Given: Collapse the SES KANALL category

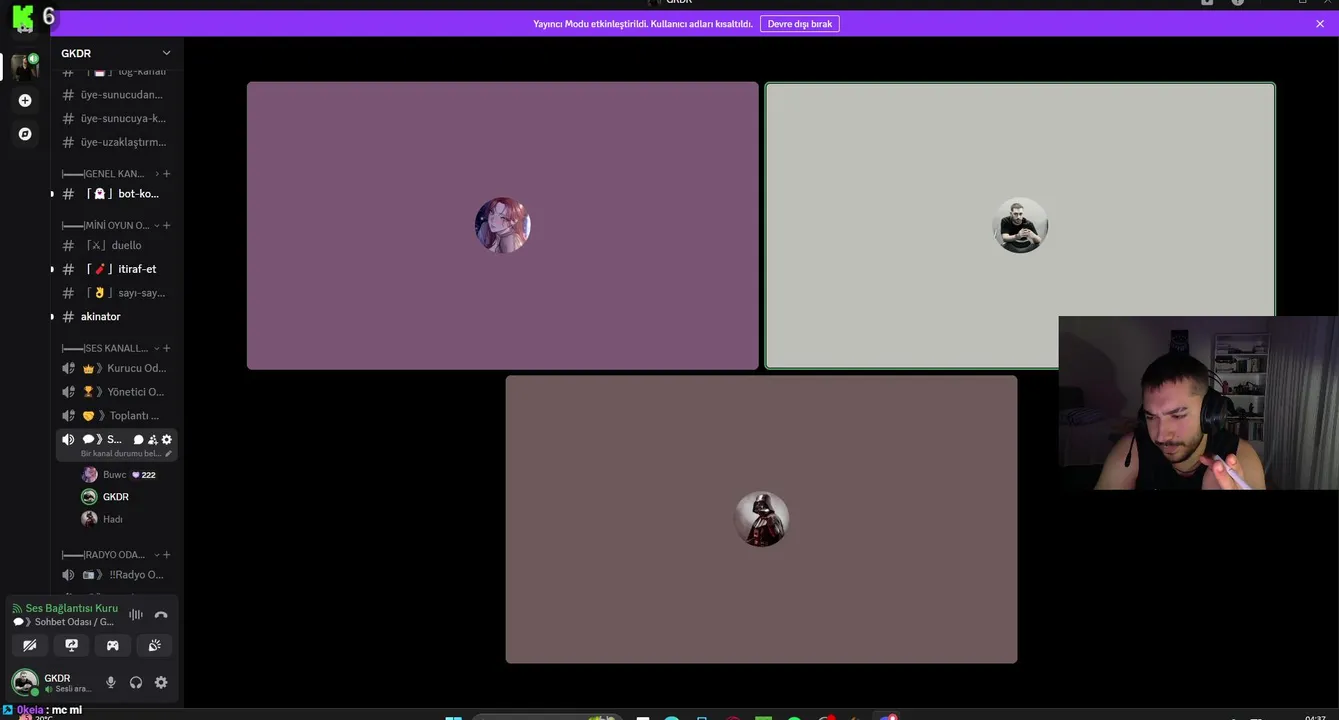Looking at the screenshot, I should (107, 349).
